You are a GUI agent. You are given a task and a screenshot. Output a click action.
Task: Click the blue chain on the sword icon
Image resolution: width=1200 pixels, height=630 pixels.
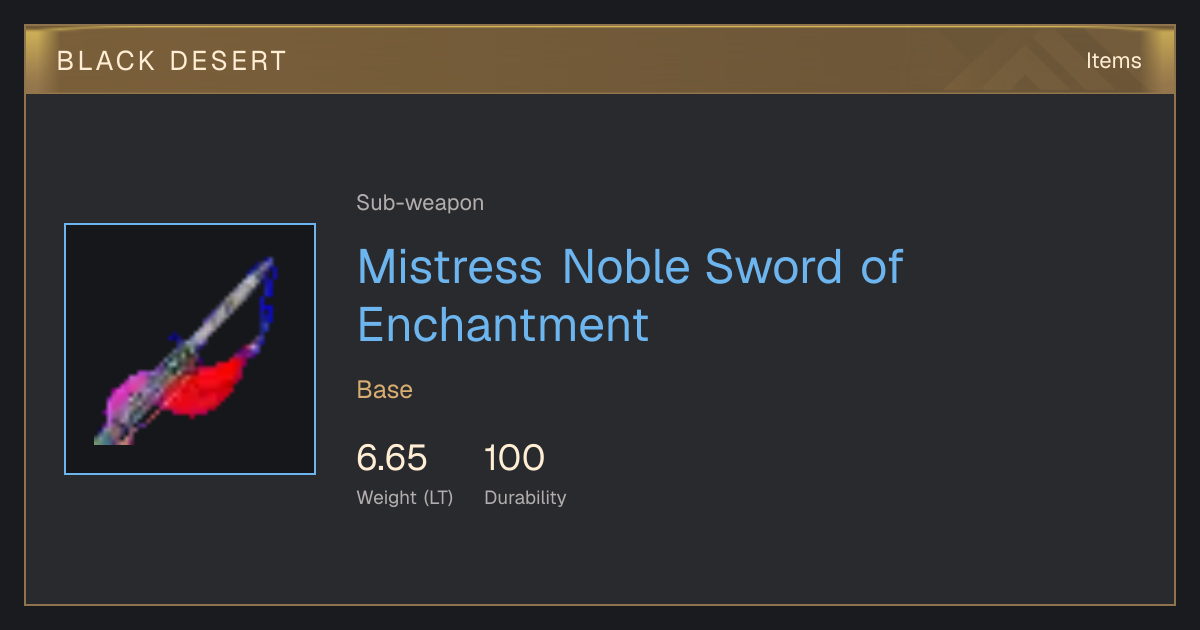tap(264, 308)
